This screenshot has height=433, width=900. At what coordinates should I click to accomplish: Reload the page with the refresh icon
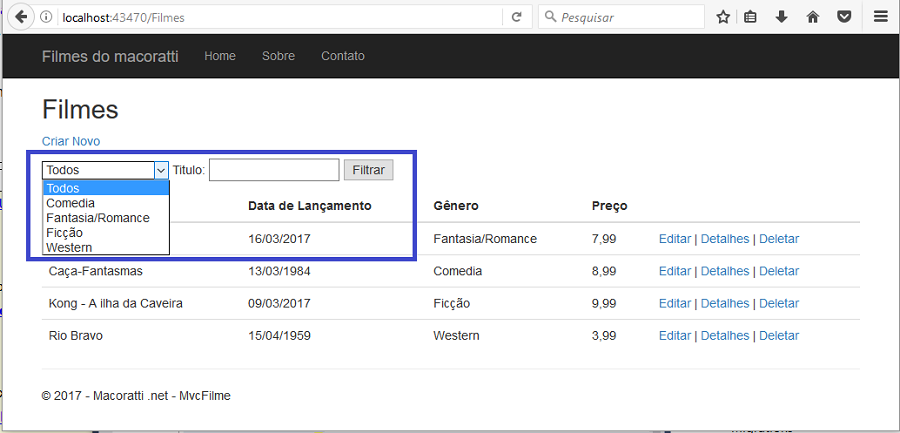(517, 17)
